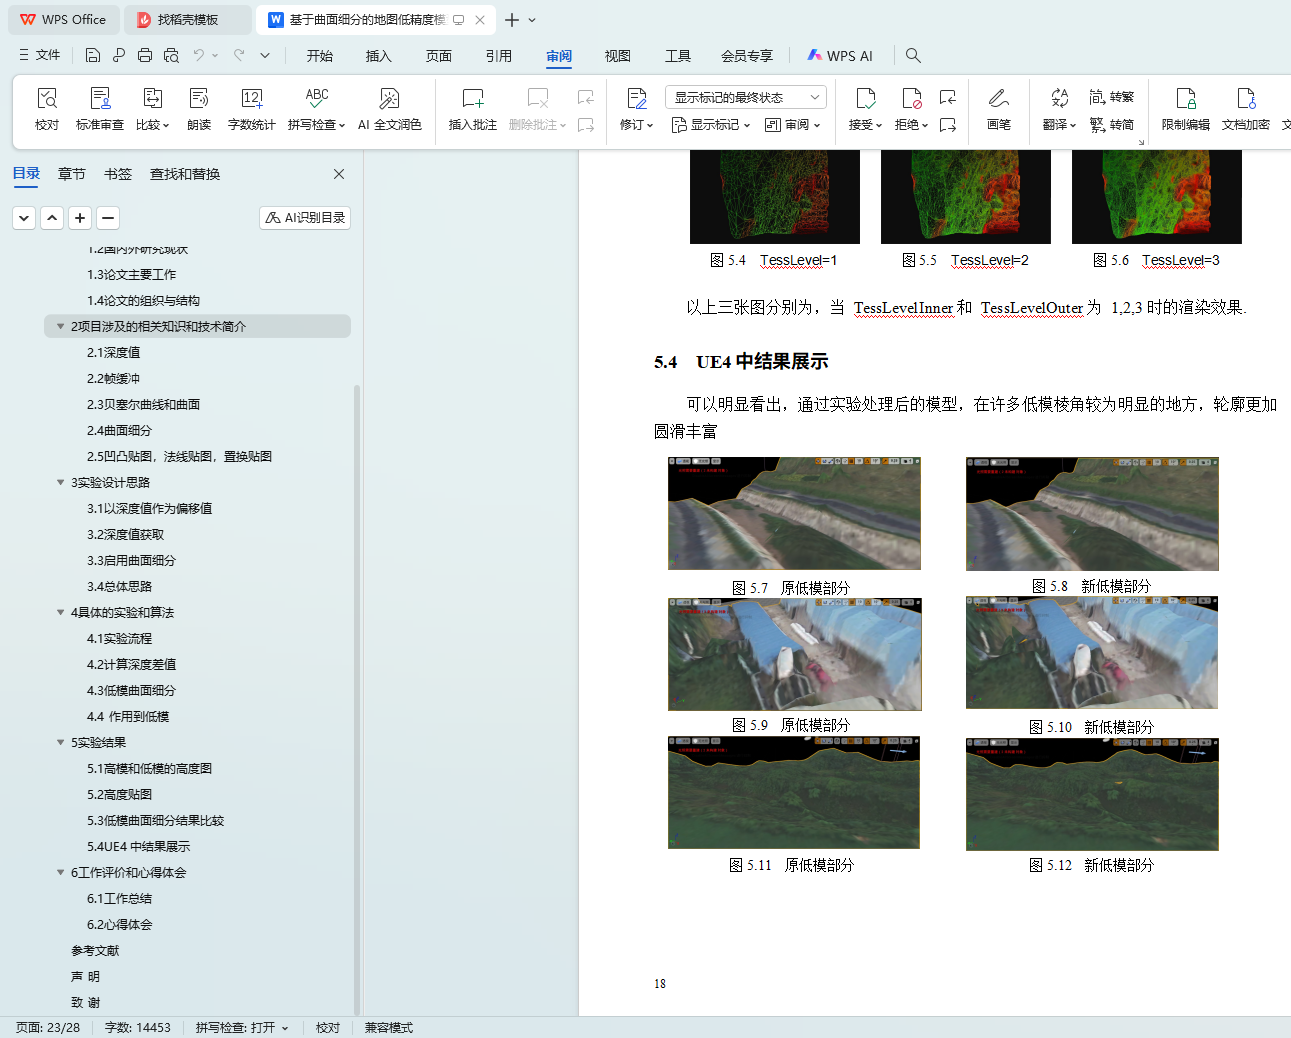
Task: Click the undo arrow icon
Action: [x=199, y=55]
